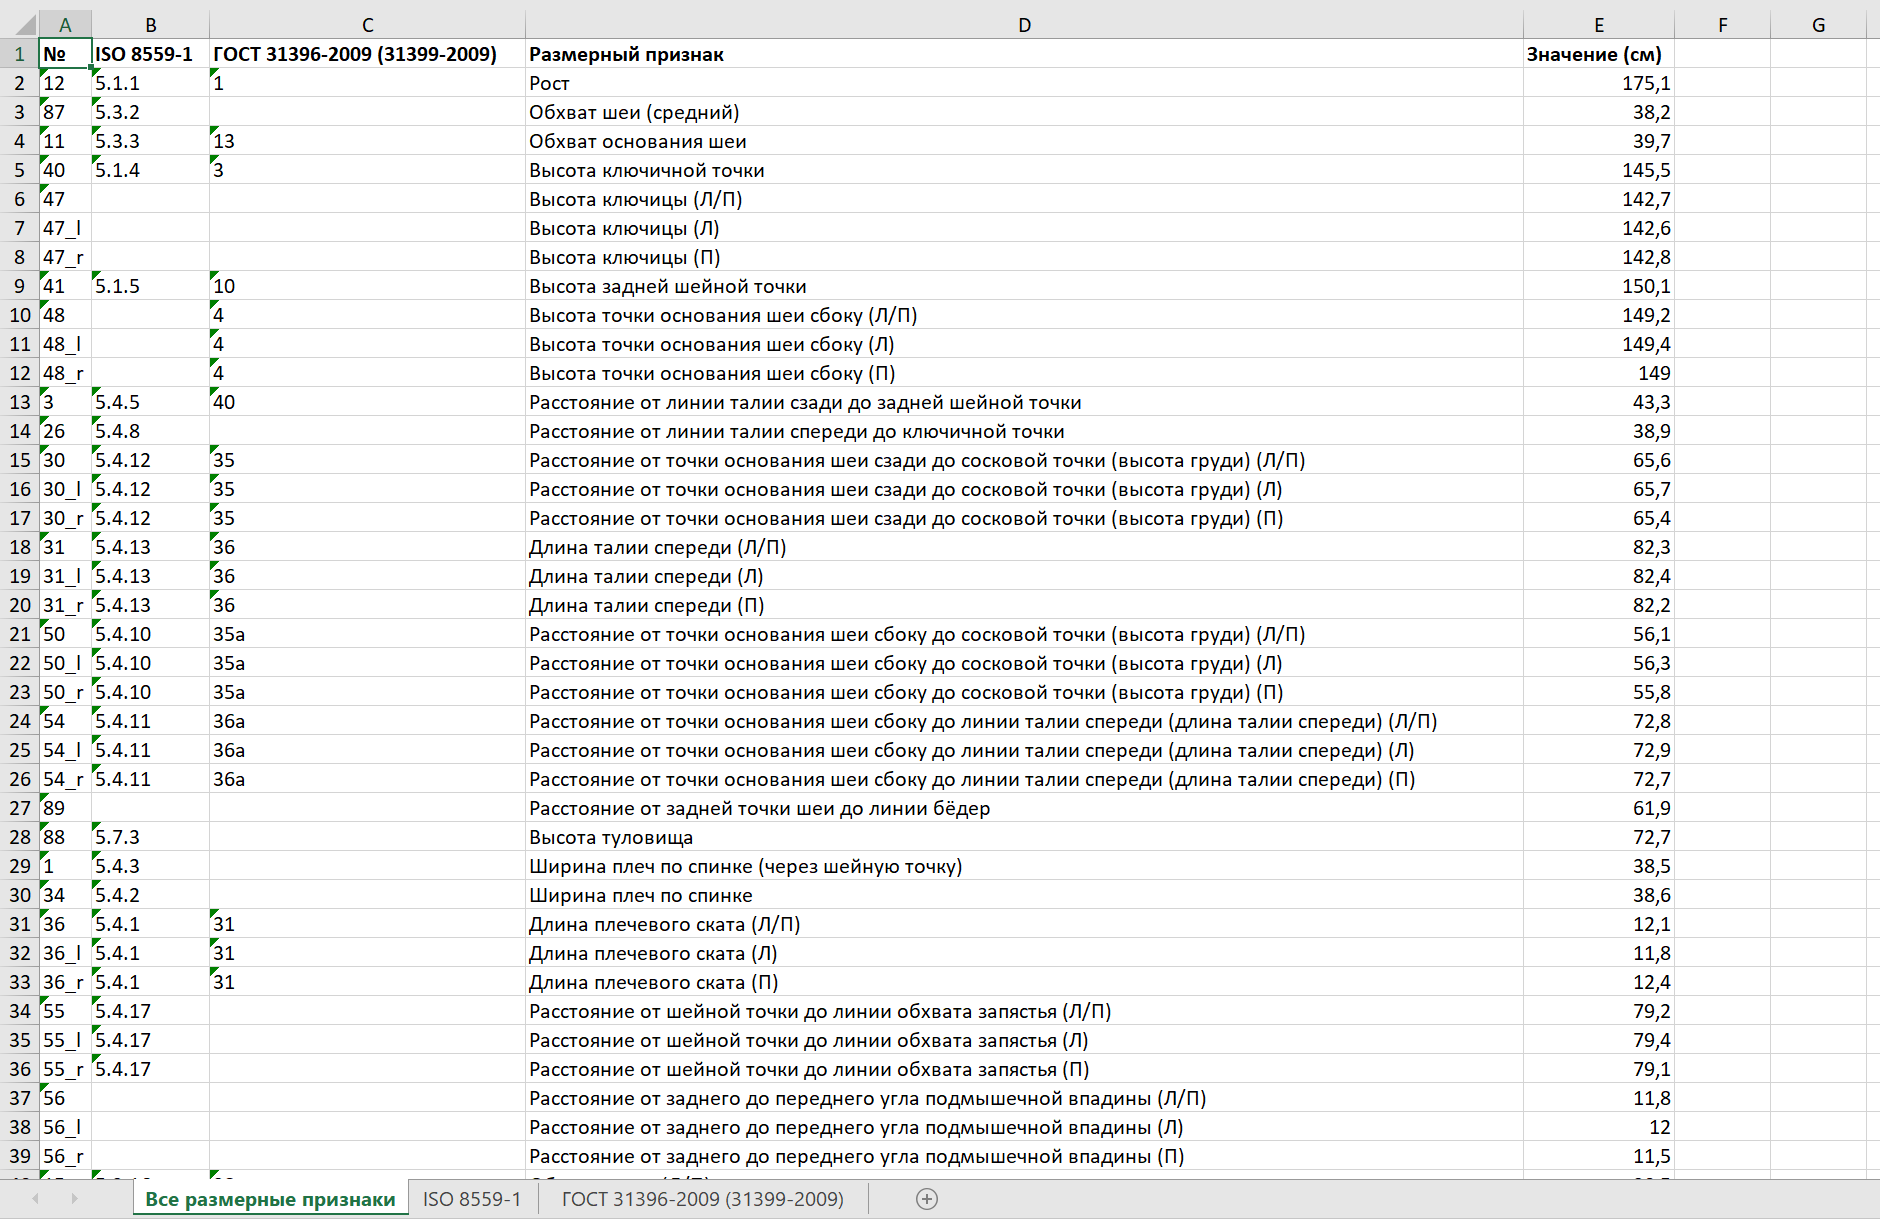Switch to the ISO 8559-1 sheet tab
The height and width of the screenshot is (1219, 1880).
471,1198
